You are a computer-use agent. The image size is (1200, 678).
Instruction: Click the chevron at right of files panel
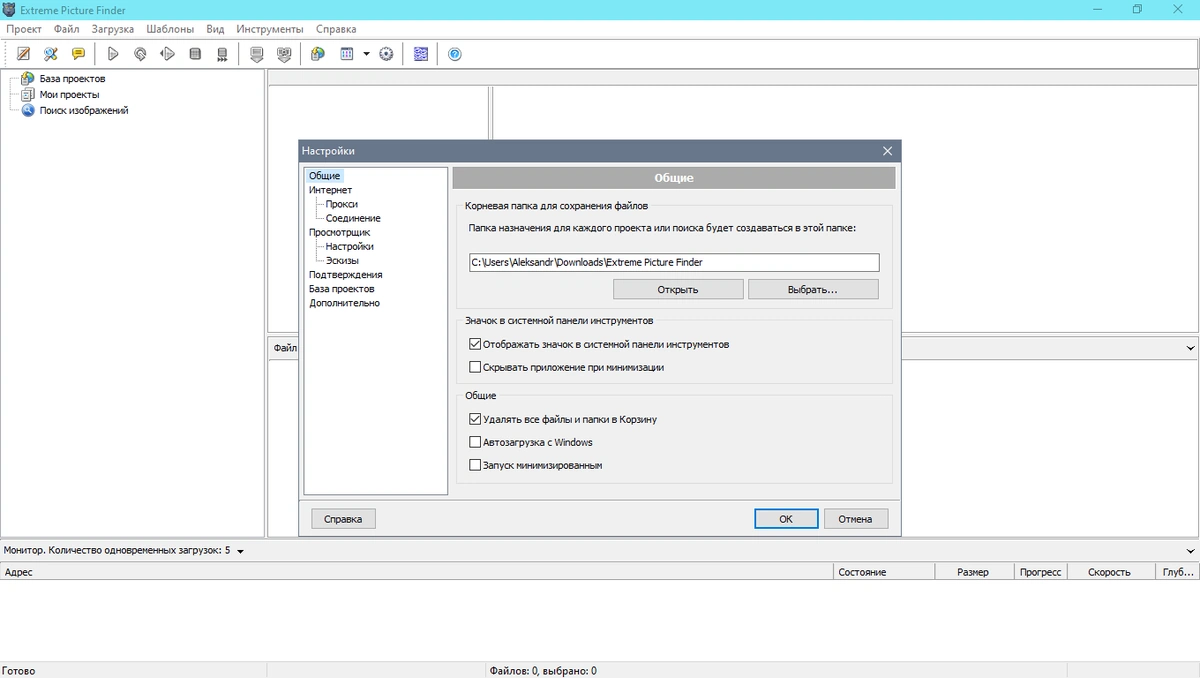click(1190, 348)
